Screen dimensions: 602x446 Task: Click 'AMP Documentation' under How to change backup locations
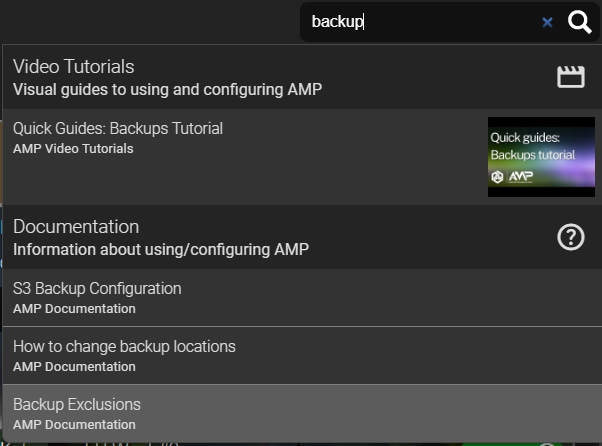pyautogui.click(x=74, y=367)
